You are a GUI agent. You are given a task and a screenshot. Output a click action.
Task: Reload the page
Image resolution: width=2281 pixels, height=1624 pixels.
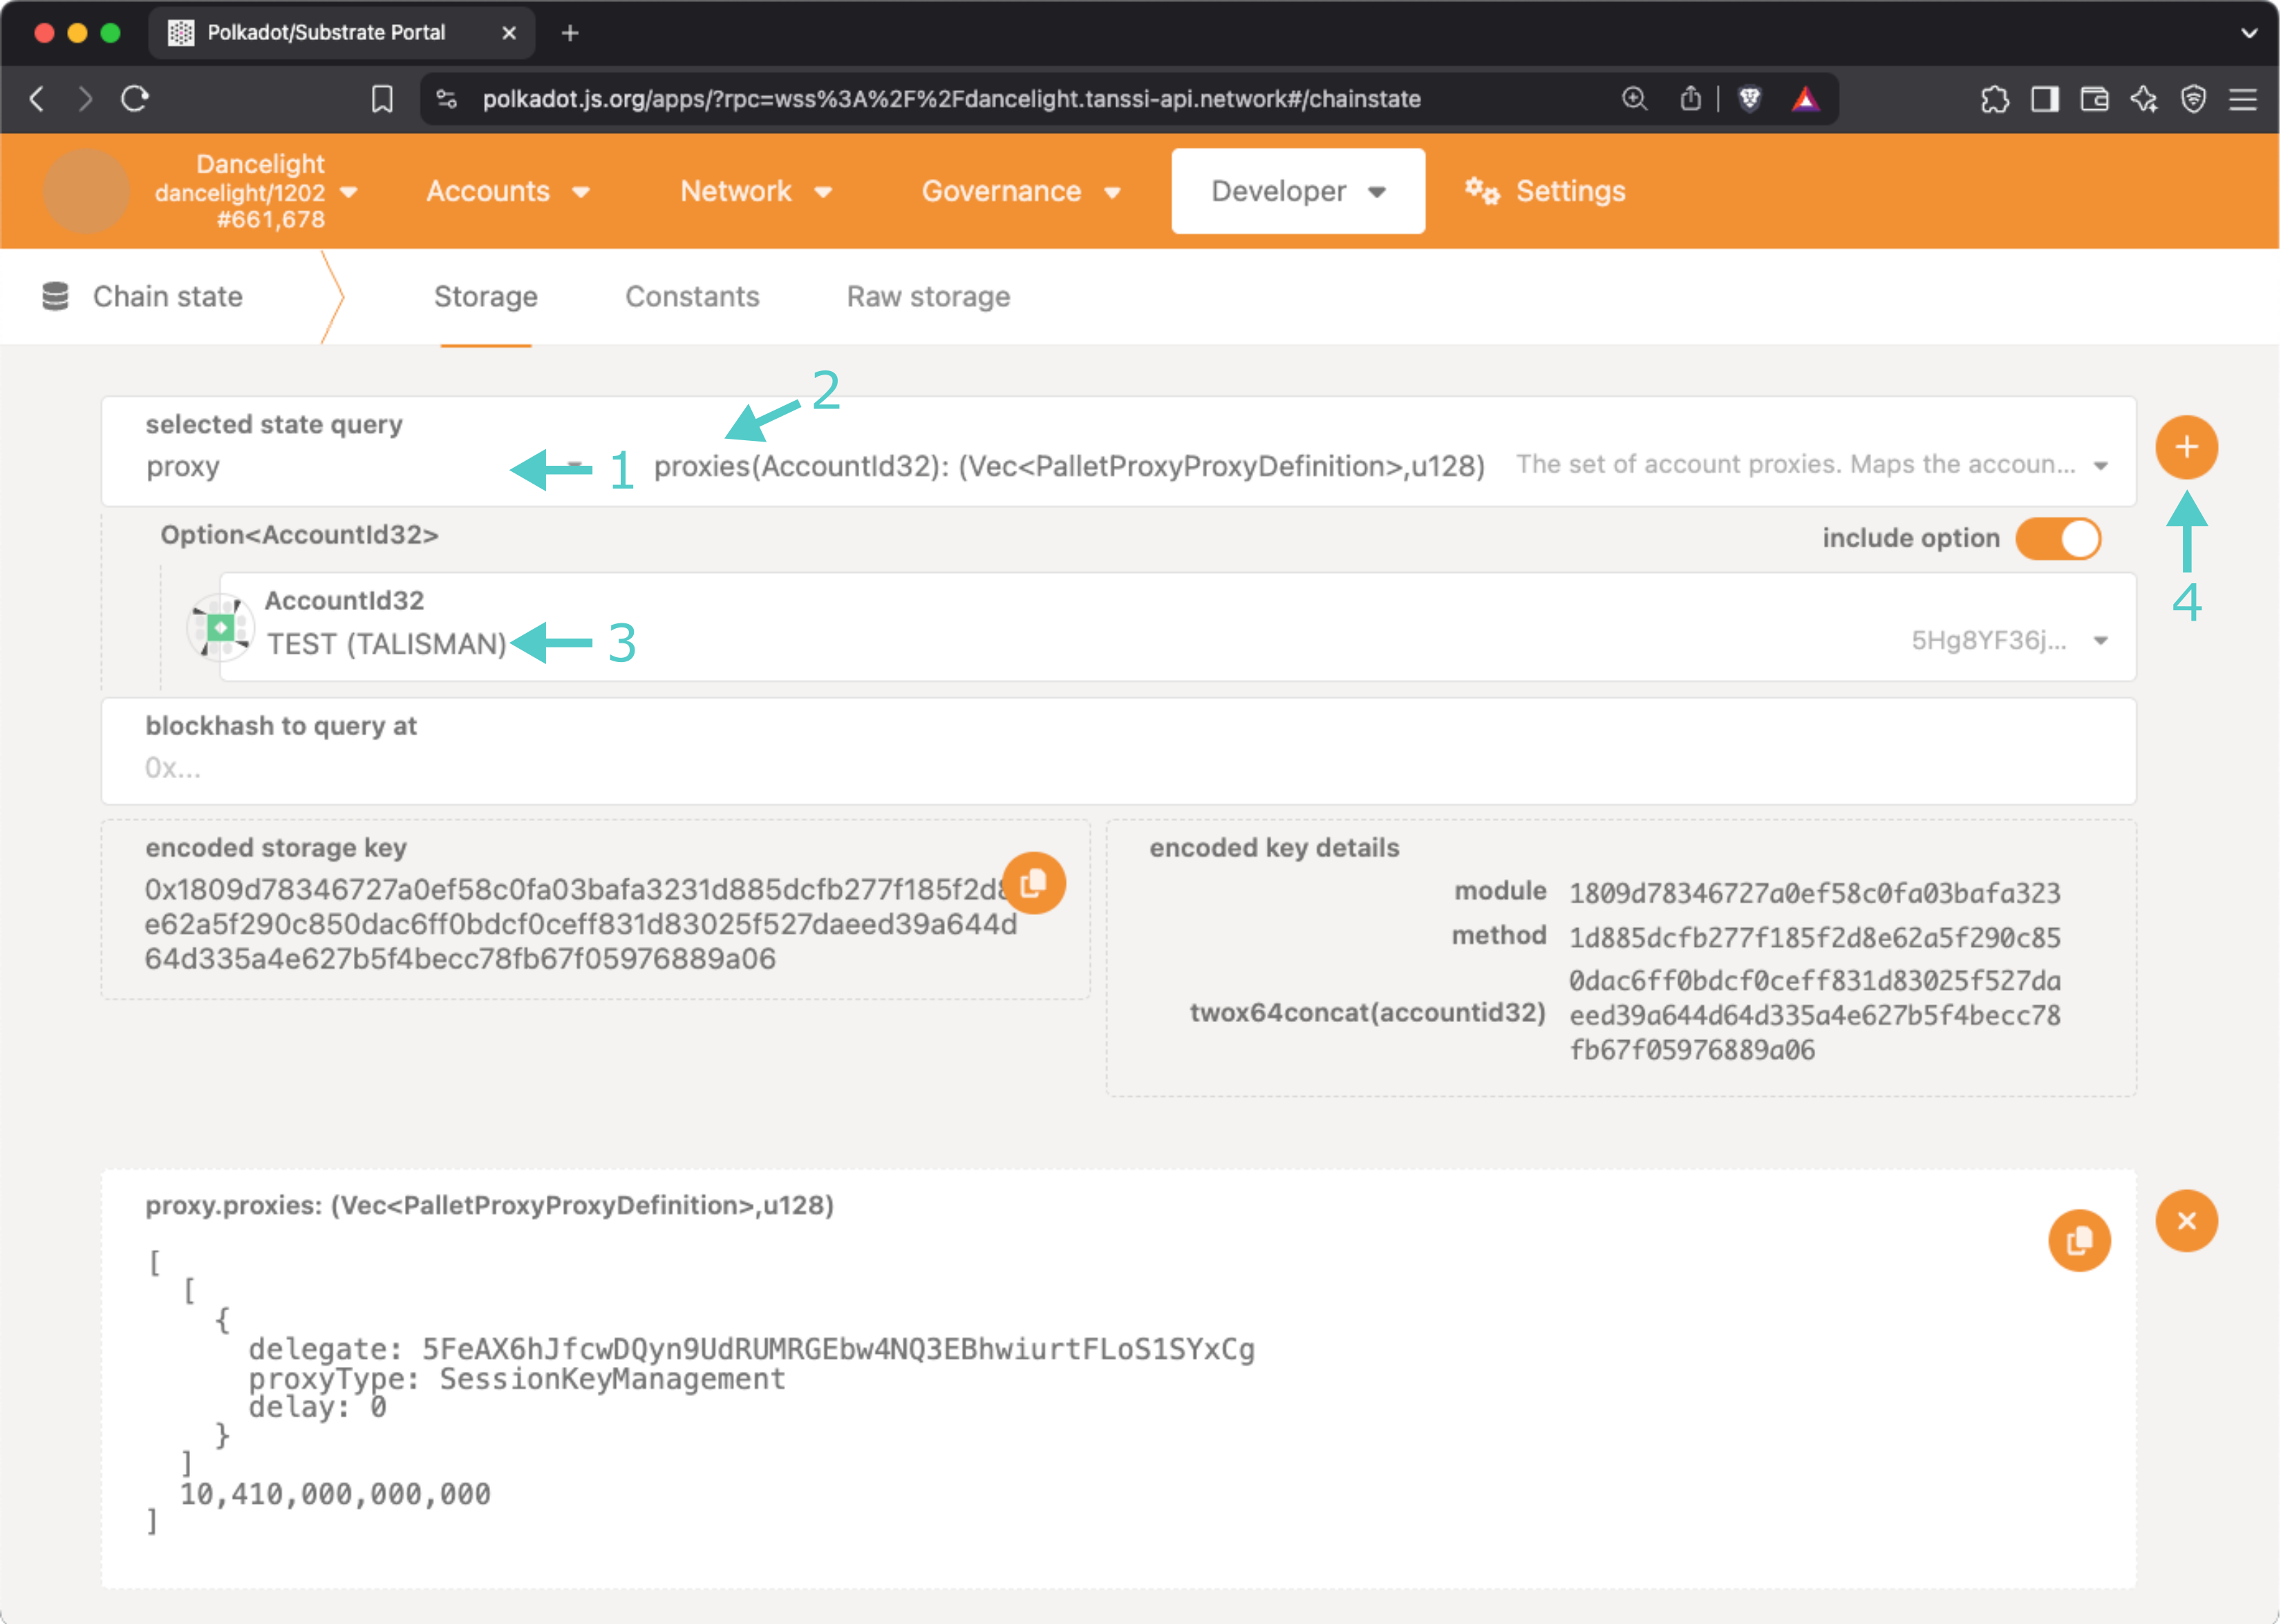pos(135,99)
